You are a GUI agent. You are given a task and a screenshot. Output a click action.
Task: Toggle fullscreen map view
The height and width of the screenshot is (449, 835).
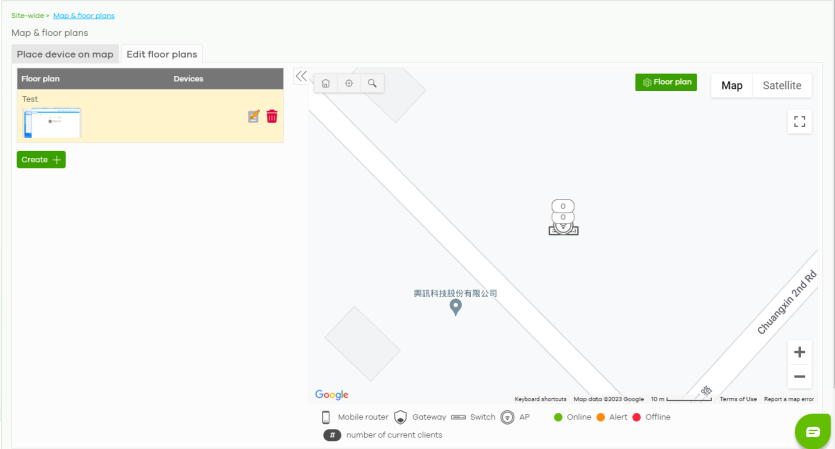click(x=799, y=122)
